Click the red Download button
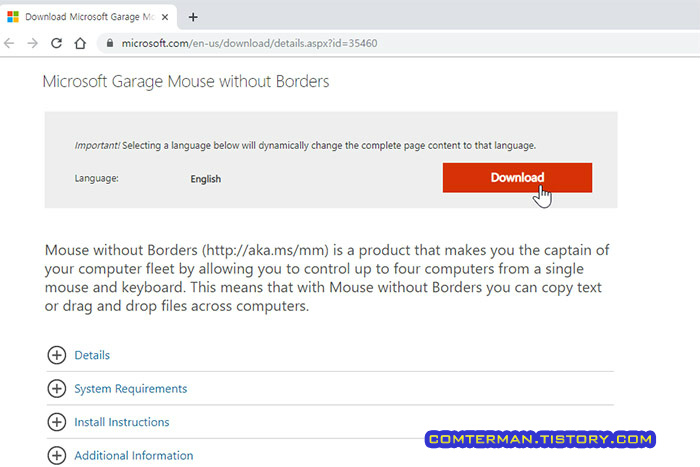700x467 pixels. [x=517, y=178]
